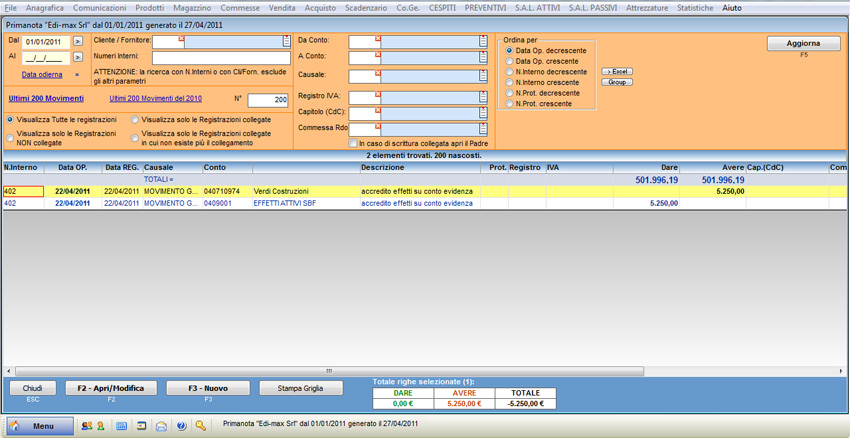Select 'Visualizza solo le Registrazioni collegate' option
The height and width of the screenshot is (438, 850).
click(136, 119)
